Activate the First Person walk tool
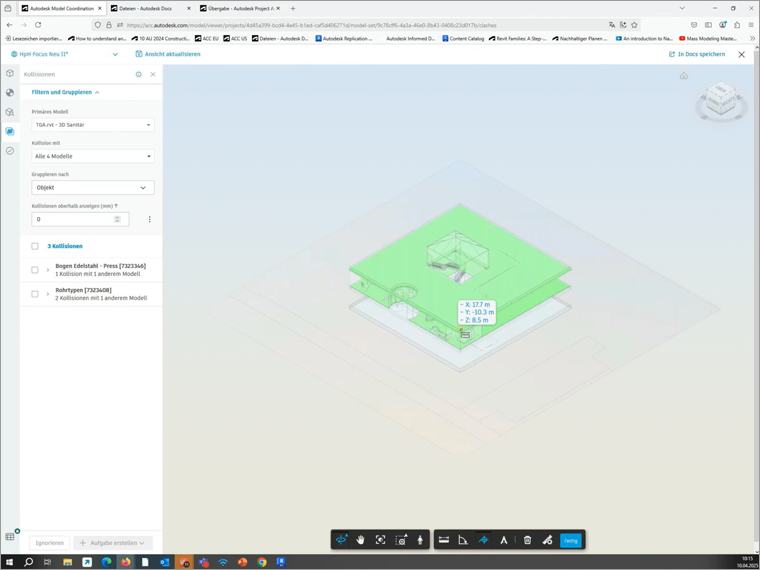 420,540
